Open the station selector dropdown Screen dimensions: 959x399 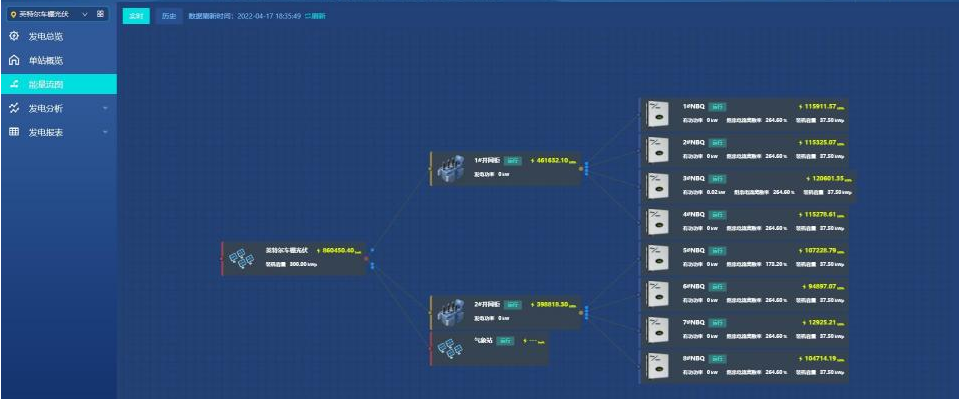pos(50,13)
